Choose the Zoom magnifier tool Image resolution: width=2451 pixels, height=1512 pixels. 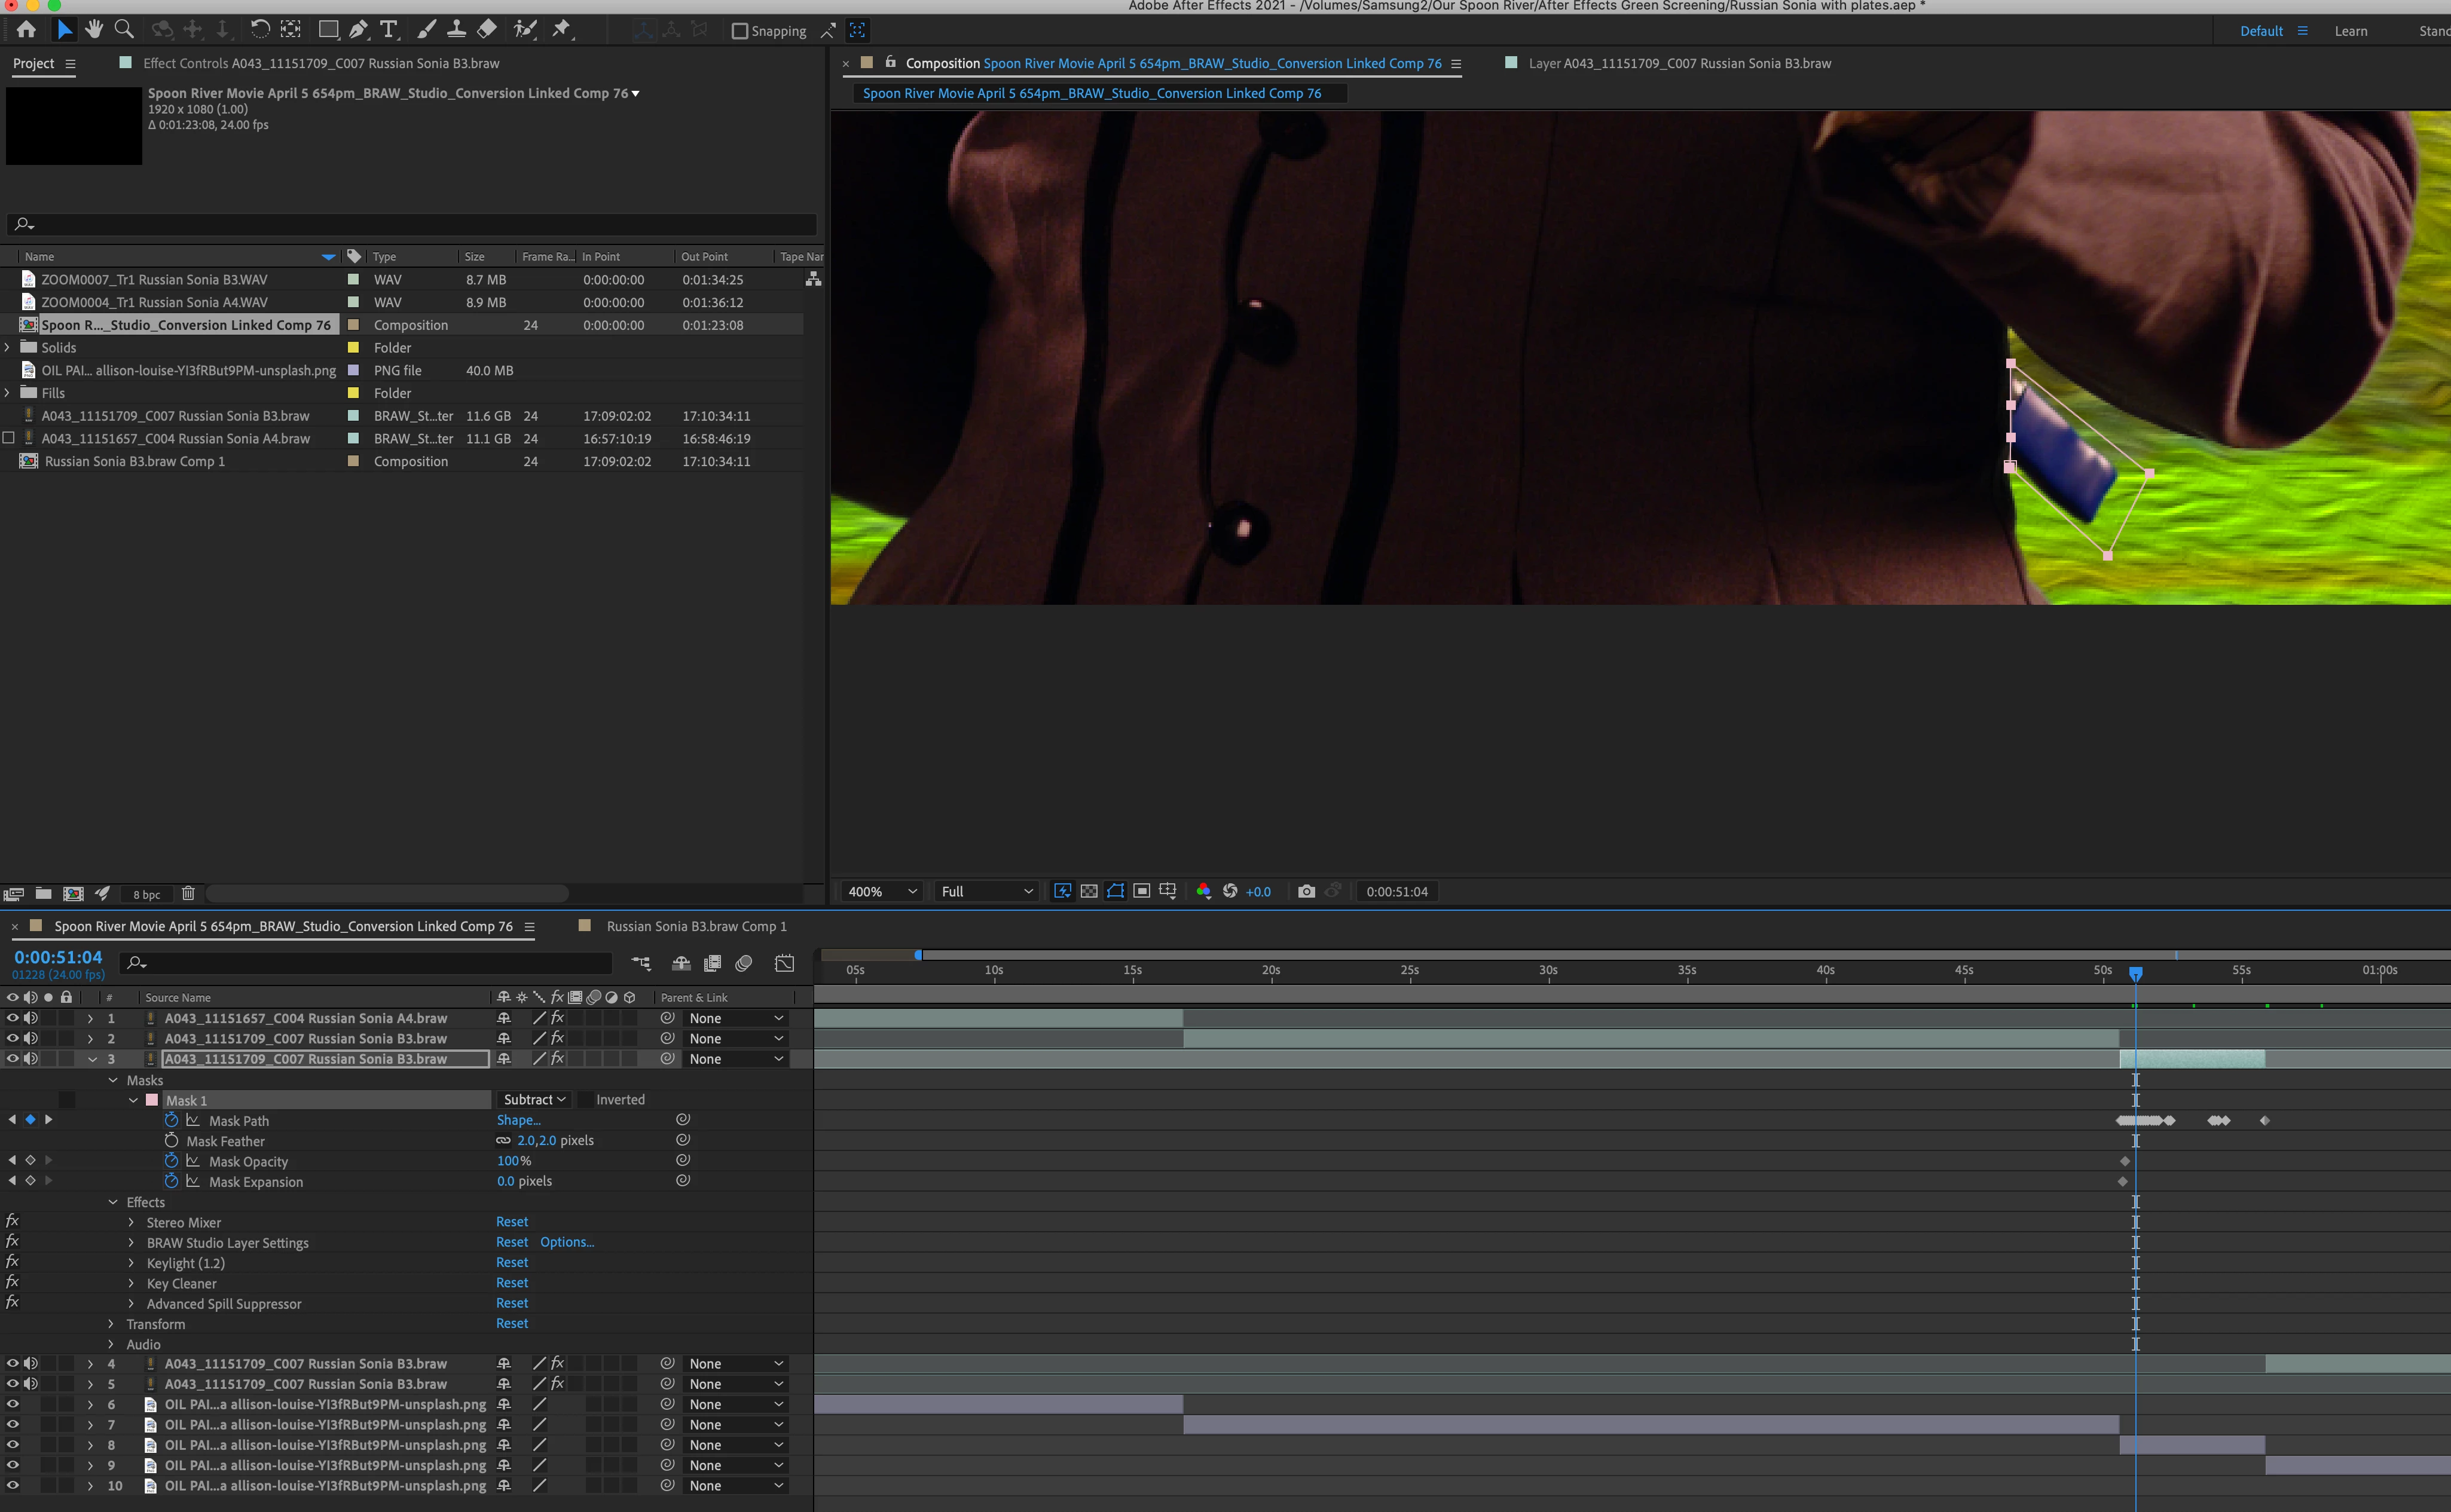(x=124, y=30)
